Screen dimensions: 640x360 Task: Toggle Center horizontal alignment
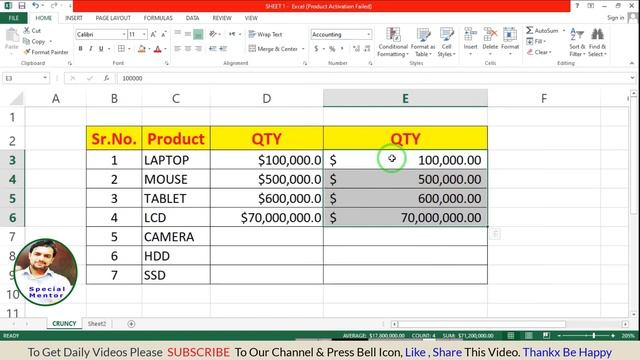point(188,49)
